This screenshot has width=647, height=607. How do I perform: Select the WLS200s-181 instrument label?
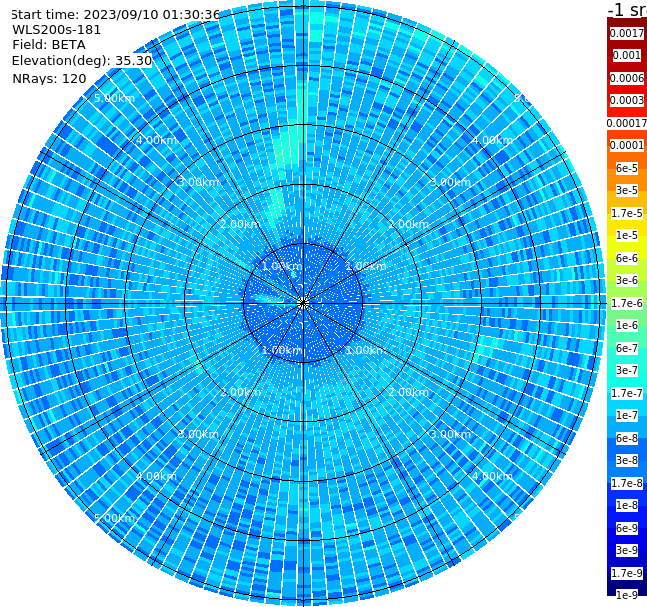click(x=57, y=30)
